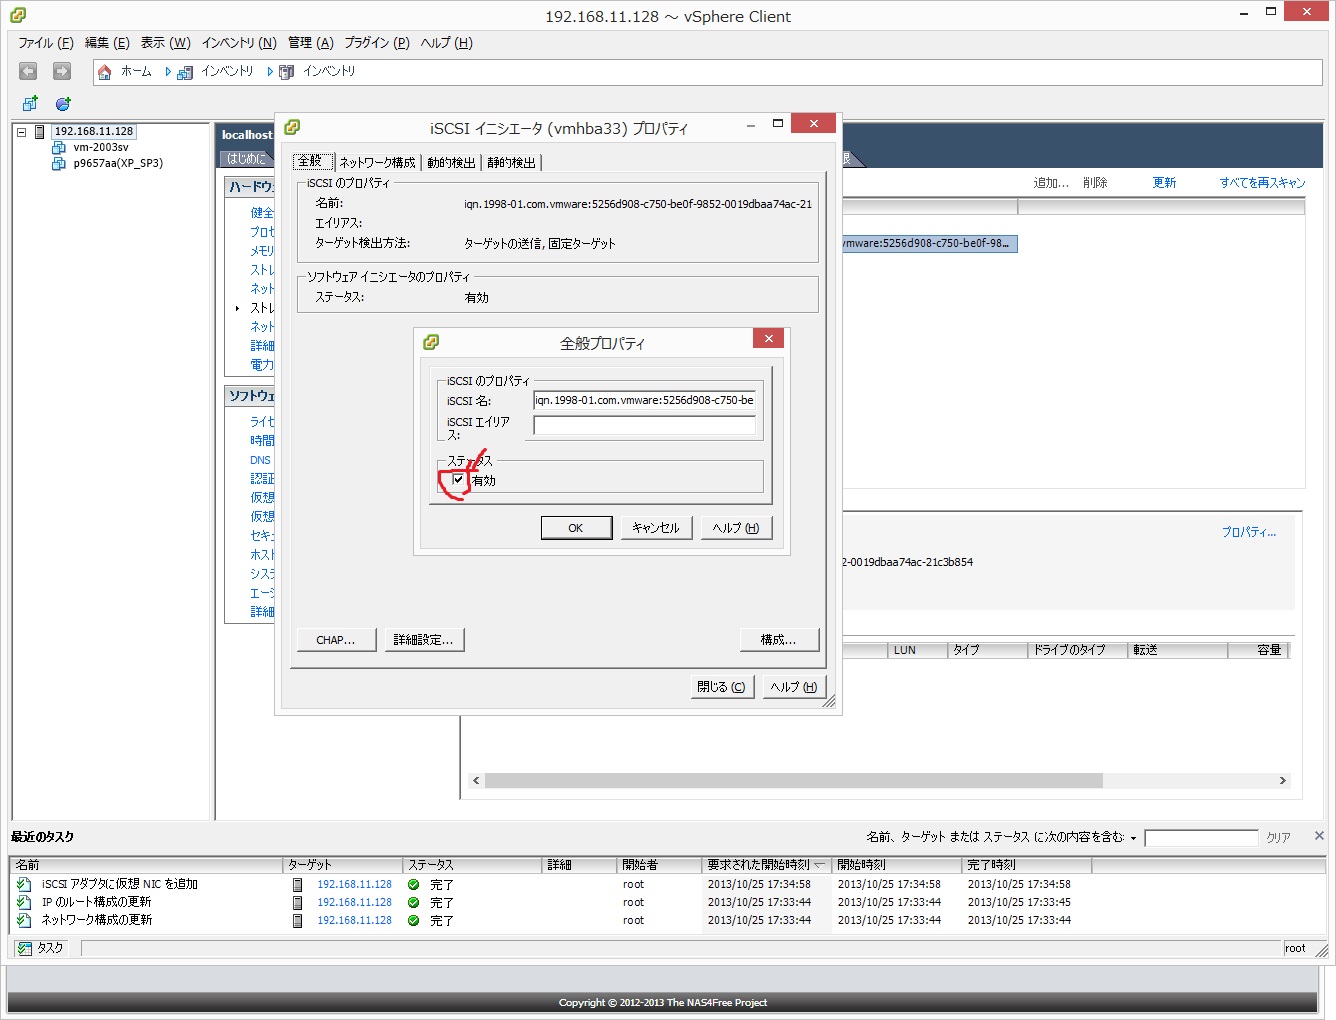The image size is (1336, 1020).
Task: Open the 管理 (A) menu
Action: pyautogui.click(x=311, y=43)
